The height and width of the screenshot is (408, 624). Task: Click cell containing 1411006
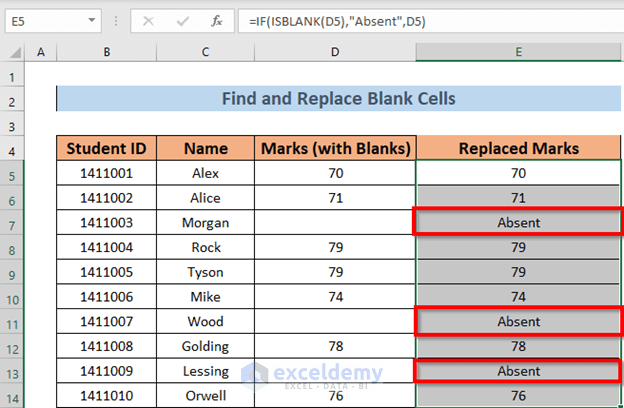point(106,297)
